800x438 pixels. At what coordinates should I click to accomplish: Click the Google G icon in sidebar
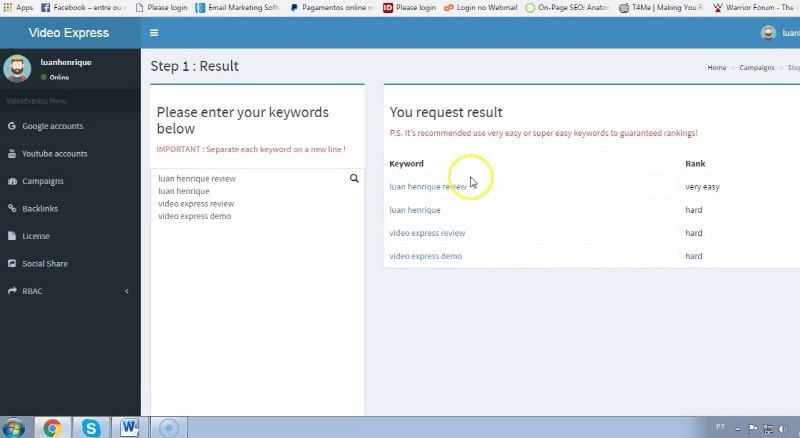click(12, 126)
